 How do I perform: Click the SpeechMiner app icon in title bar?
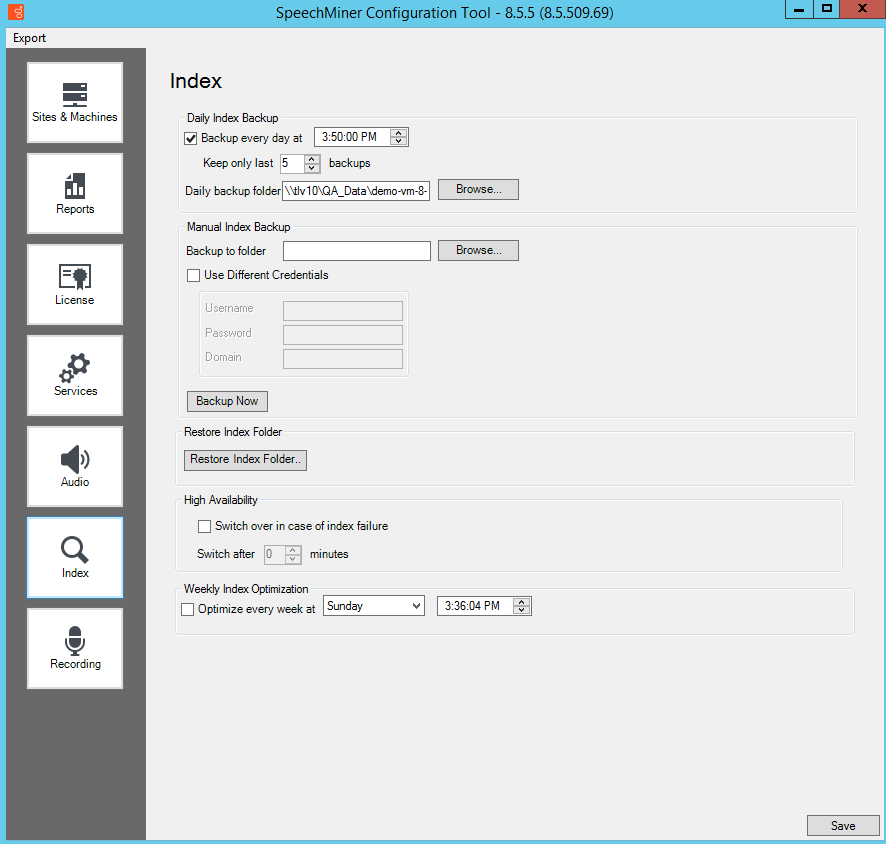pos(14,12)
